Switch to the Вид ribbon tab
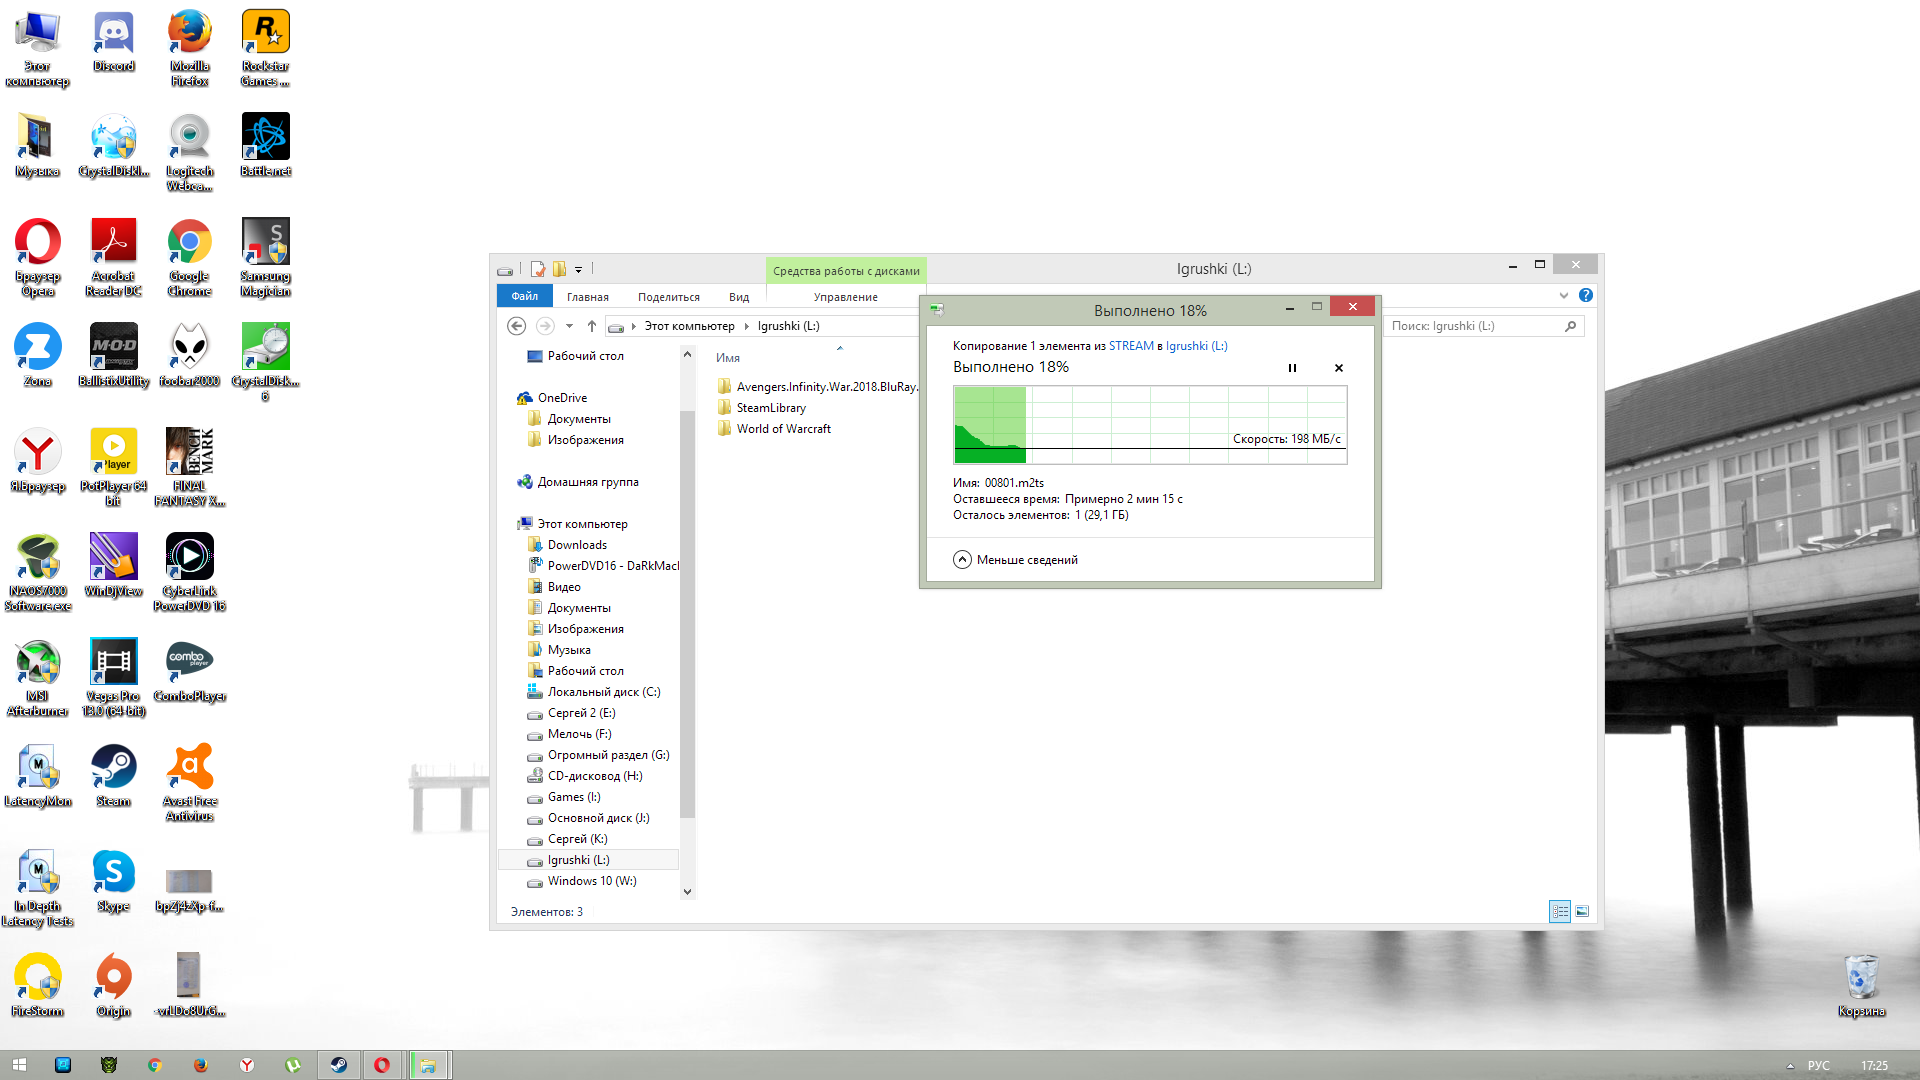Viewport: 1920px width, 1080px height. click(x=739, y=297)
